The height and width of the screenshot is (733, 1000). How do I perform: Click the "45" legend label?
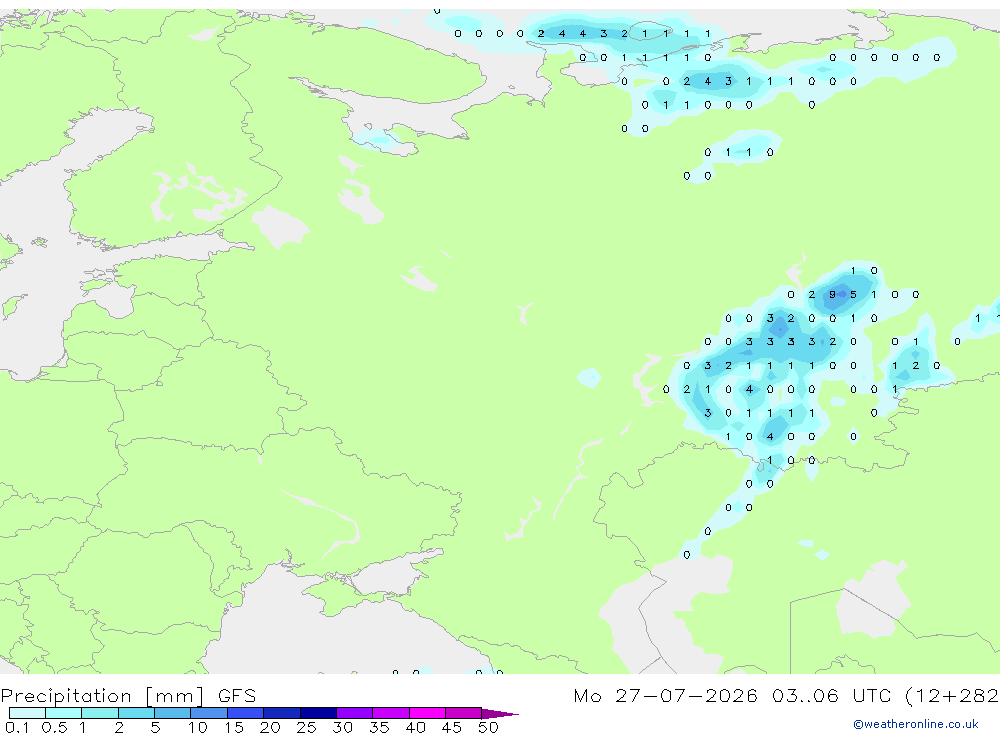[452, 727]
